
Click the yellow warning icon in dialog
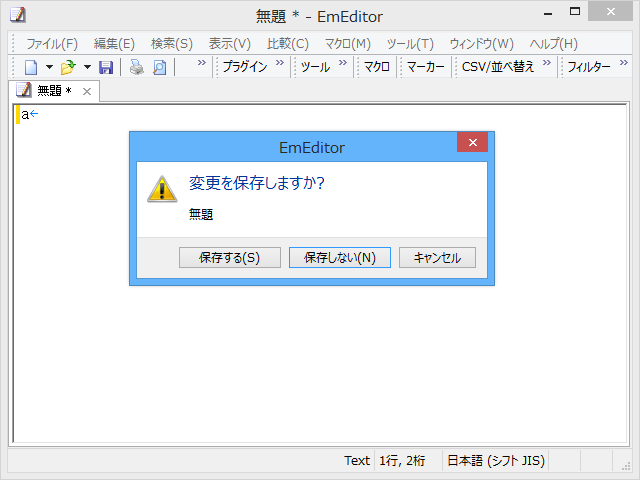pos(162,189)
